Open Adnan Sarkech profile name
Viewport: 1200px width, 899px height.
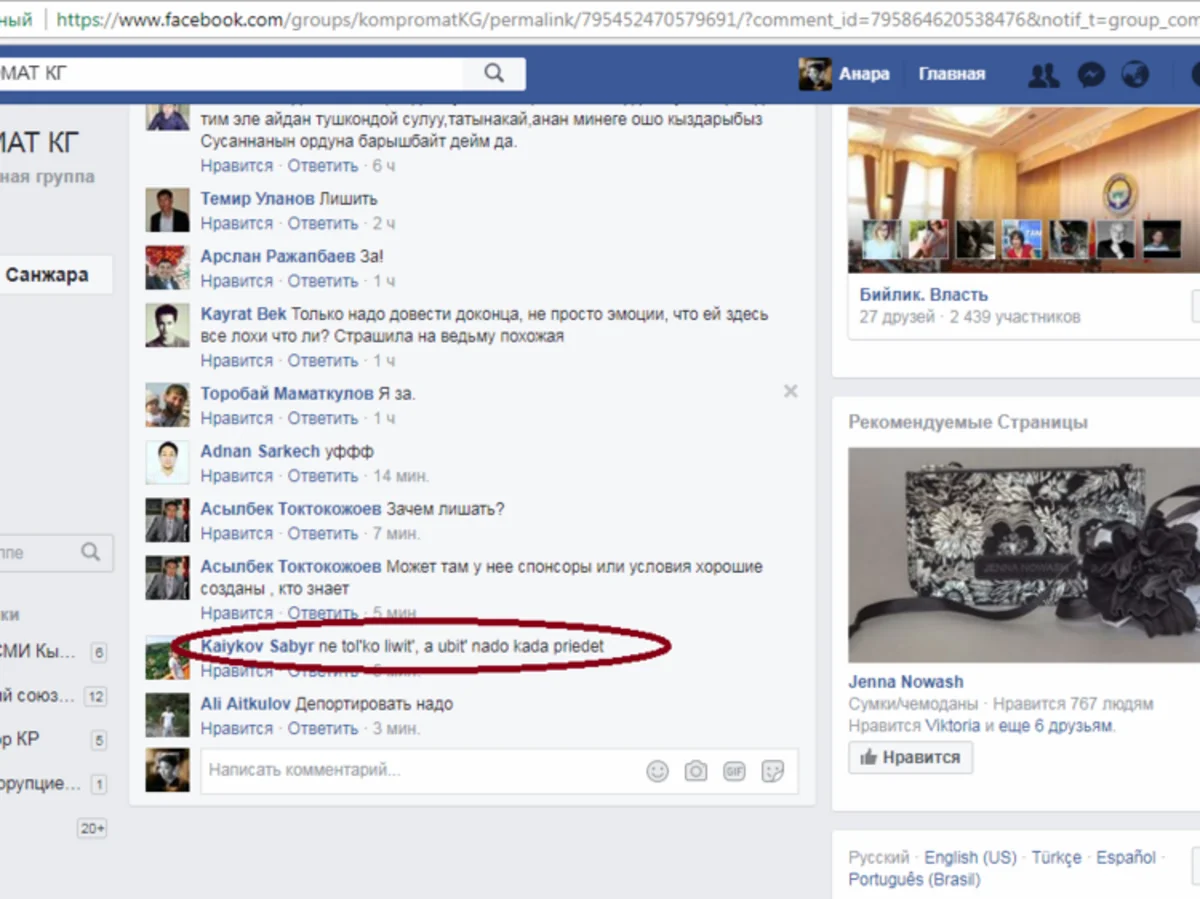pos(260,452)
